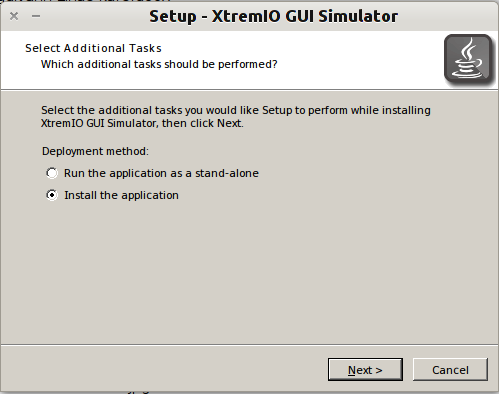Image resolution: width=499 pixels, height=394 pixels.
Task: Click the "Deployment method:" label
Action: (x=95, y=151)
